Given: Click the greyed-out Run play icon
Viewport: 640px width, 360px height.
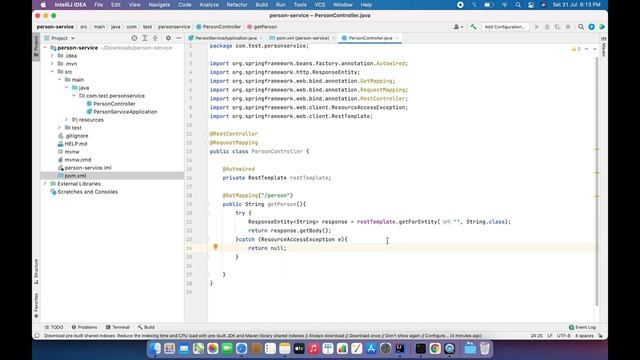Looking at the screenshot, I should [x=537, y=27].
